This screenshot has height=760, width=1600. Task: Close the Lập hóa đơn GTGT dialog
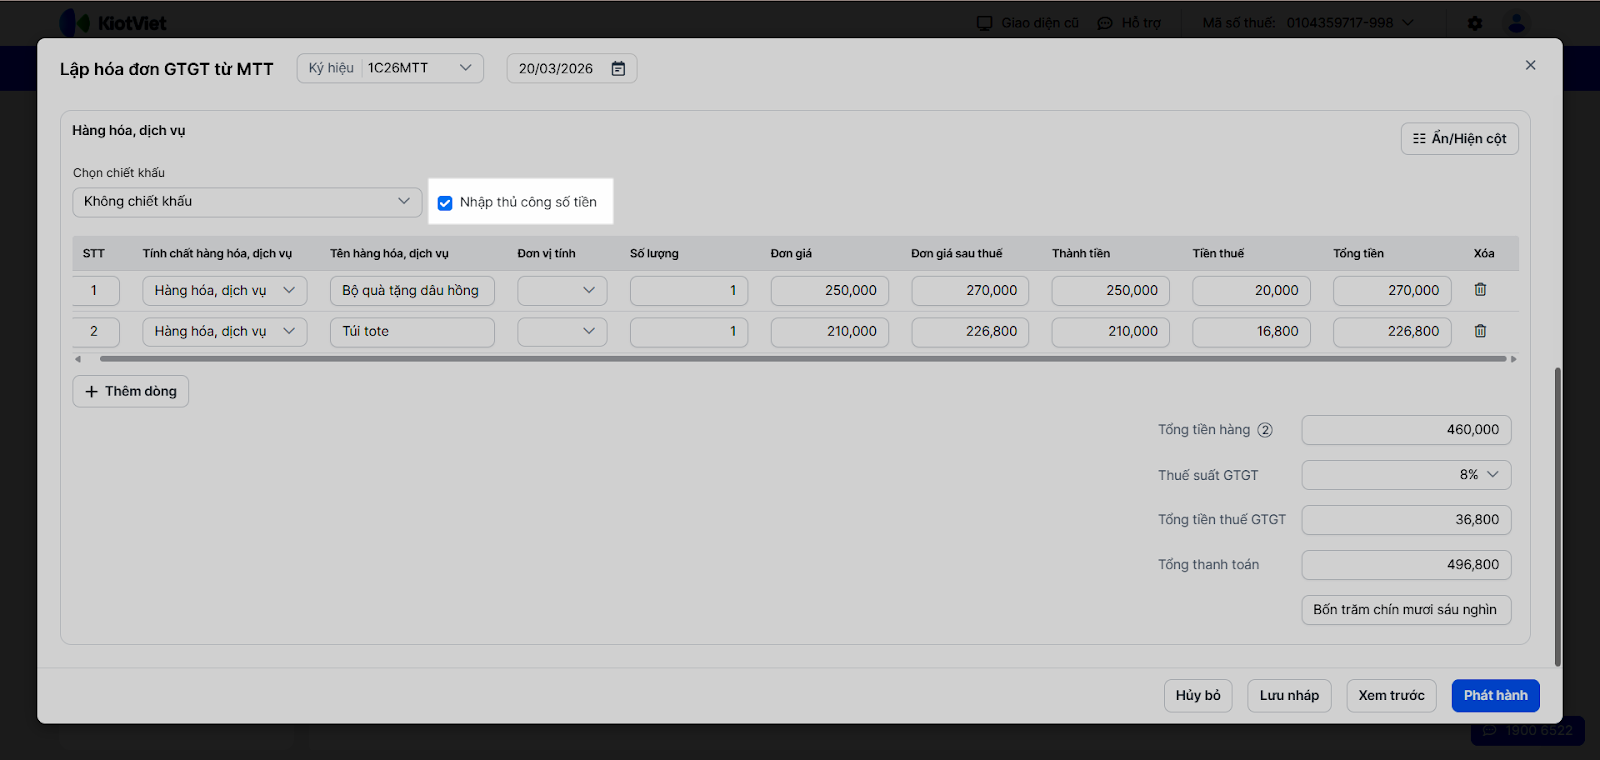tap(1530, 65)
